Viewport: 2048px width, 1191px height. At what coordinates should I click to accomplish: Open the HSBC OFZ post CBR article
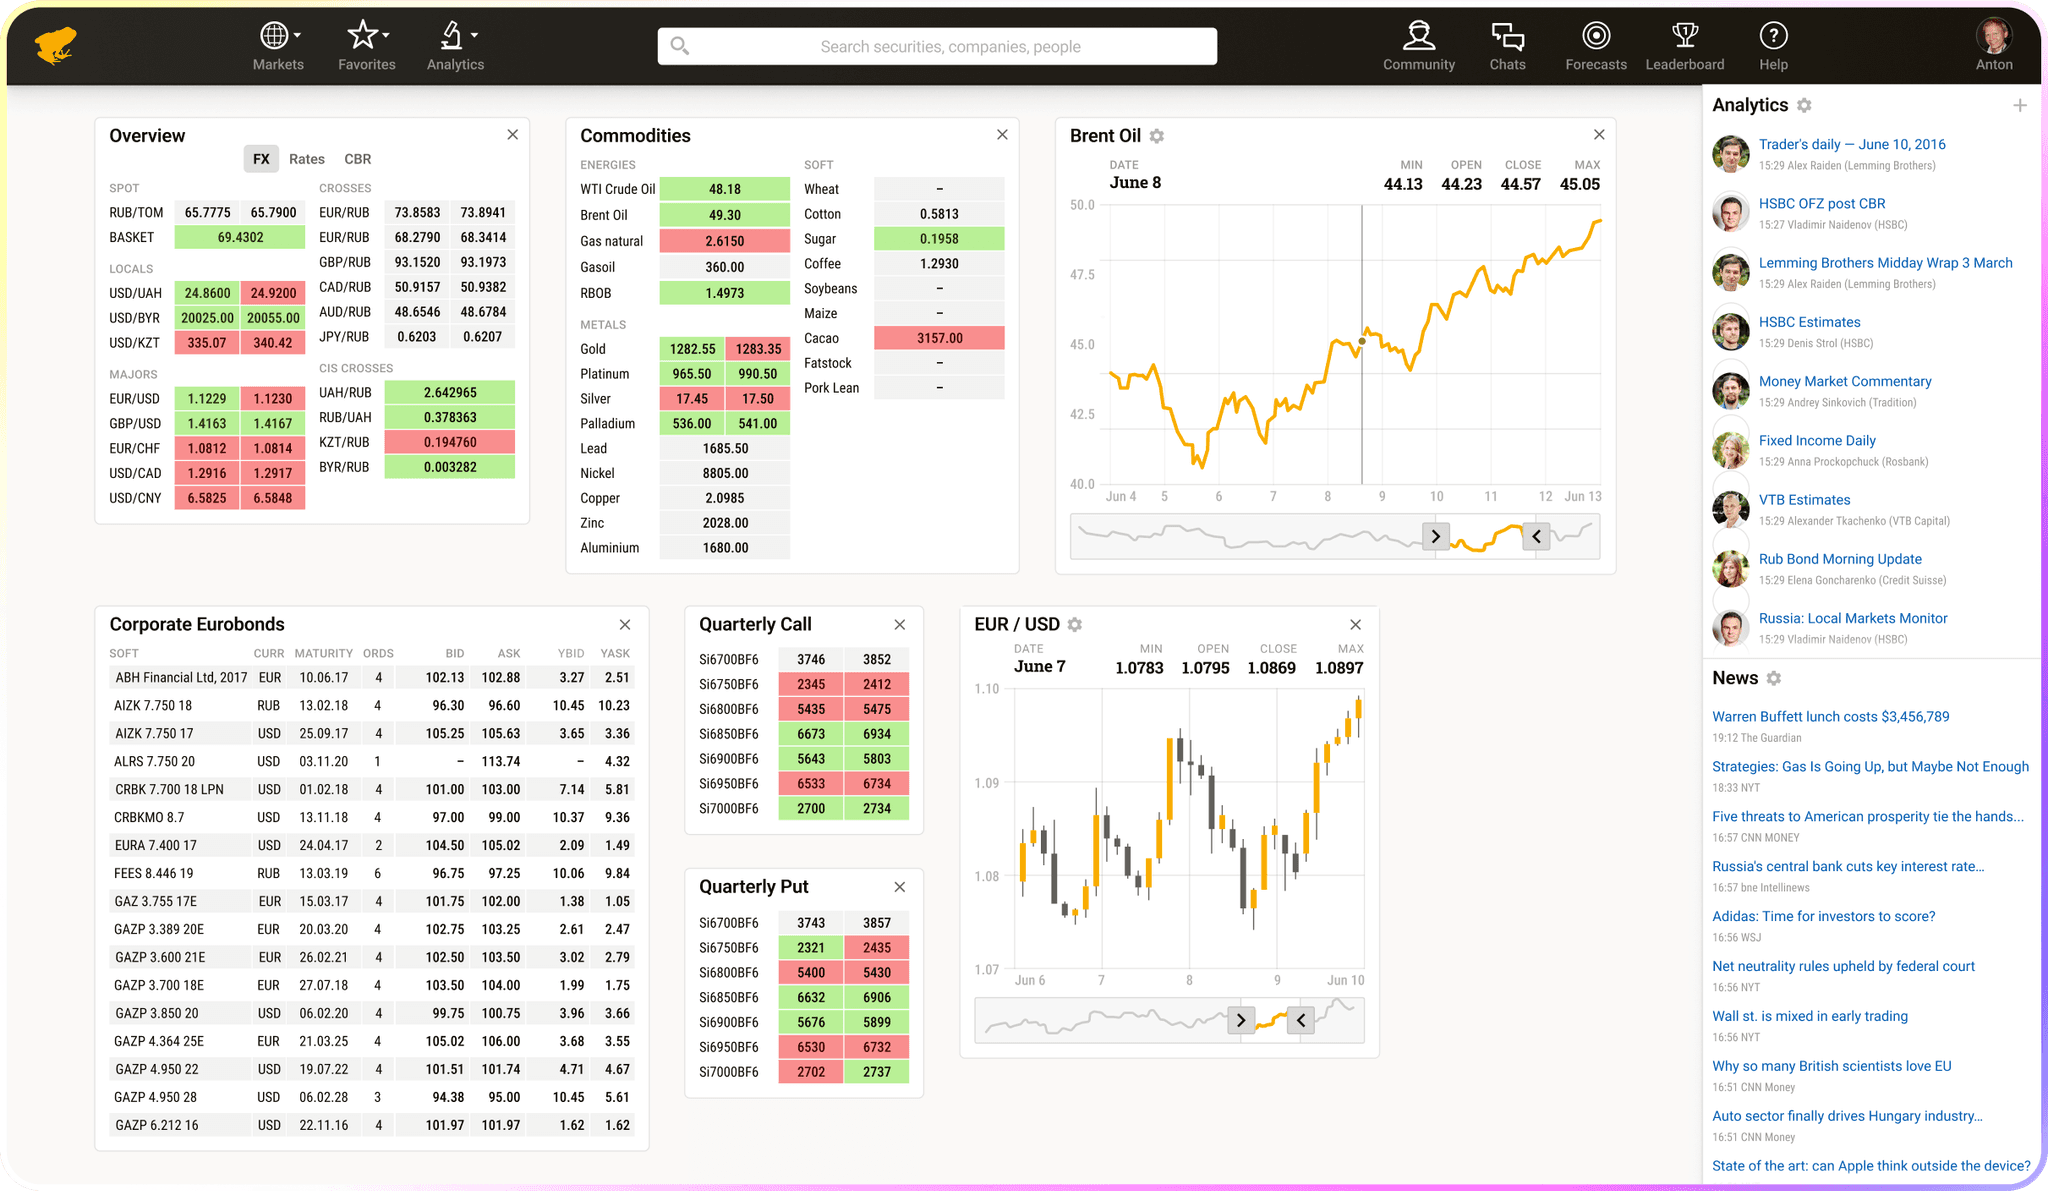[x=1821, y=203]
